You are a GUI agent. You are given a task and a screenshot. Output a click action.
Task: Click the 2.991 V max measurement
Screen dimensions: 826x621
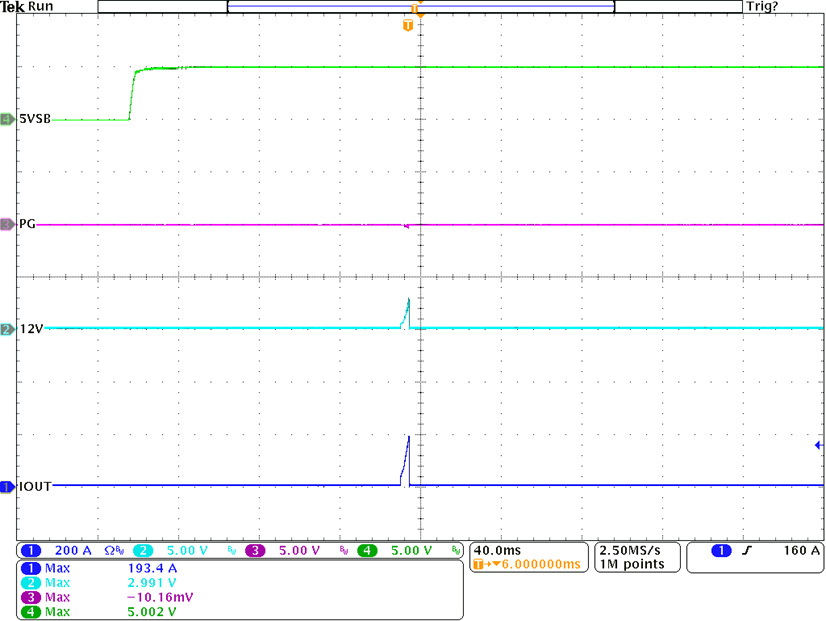152,583
